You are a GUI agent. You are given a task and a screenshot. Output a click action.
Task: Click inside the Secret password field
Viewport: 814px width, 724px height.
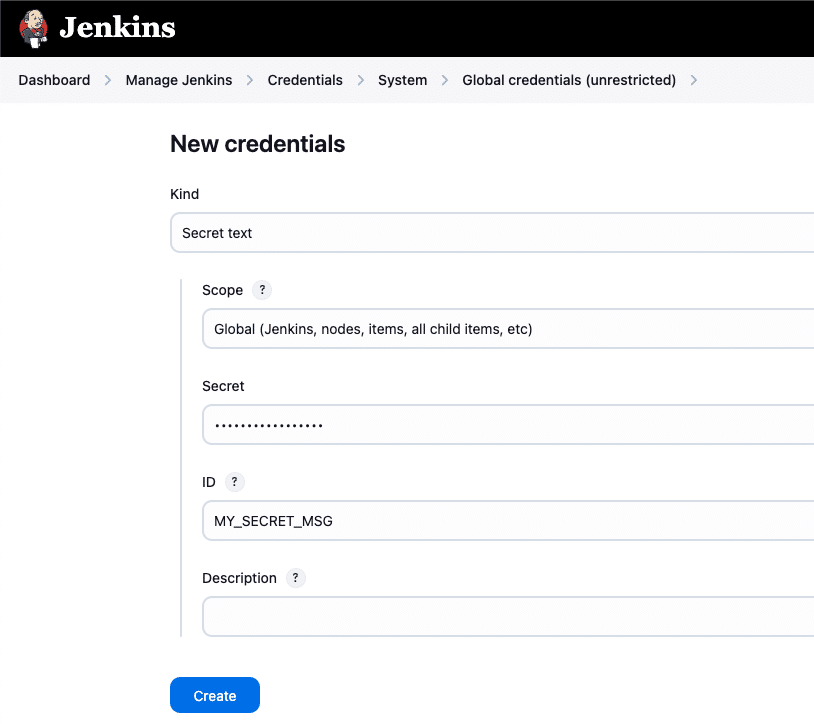point(450,424)
